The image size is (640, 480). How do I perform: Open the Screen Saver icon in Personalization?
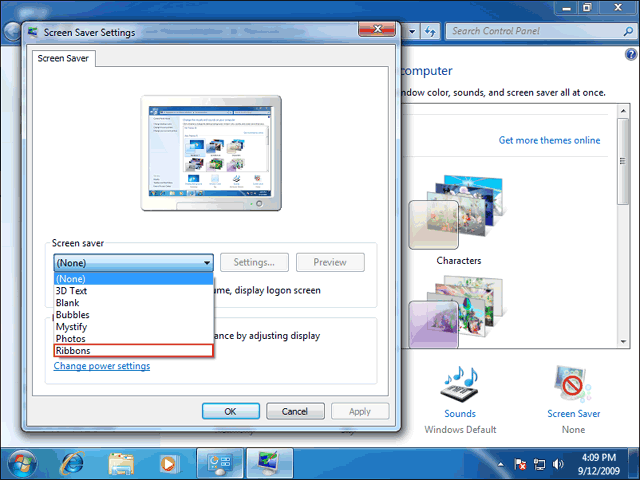click(x=573, y=384)
